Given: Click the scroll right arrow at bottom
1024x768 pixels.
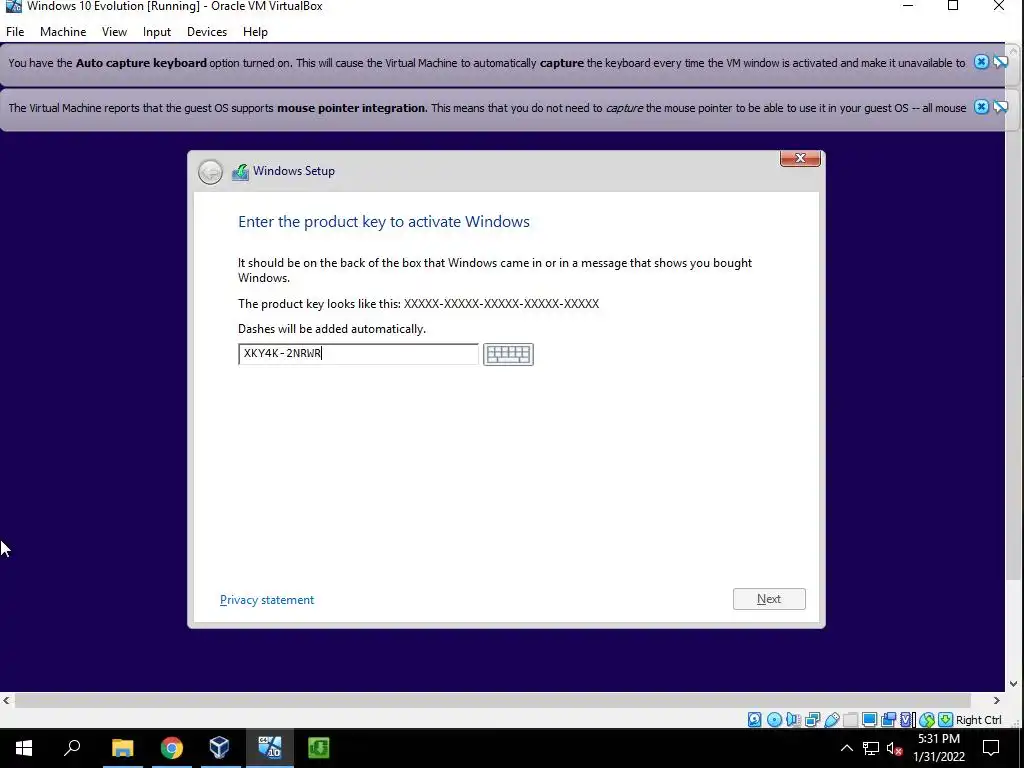Looking at the screenshot, I should [997, 700].
